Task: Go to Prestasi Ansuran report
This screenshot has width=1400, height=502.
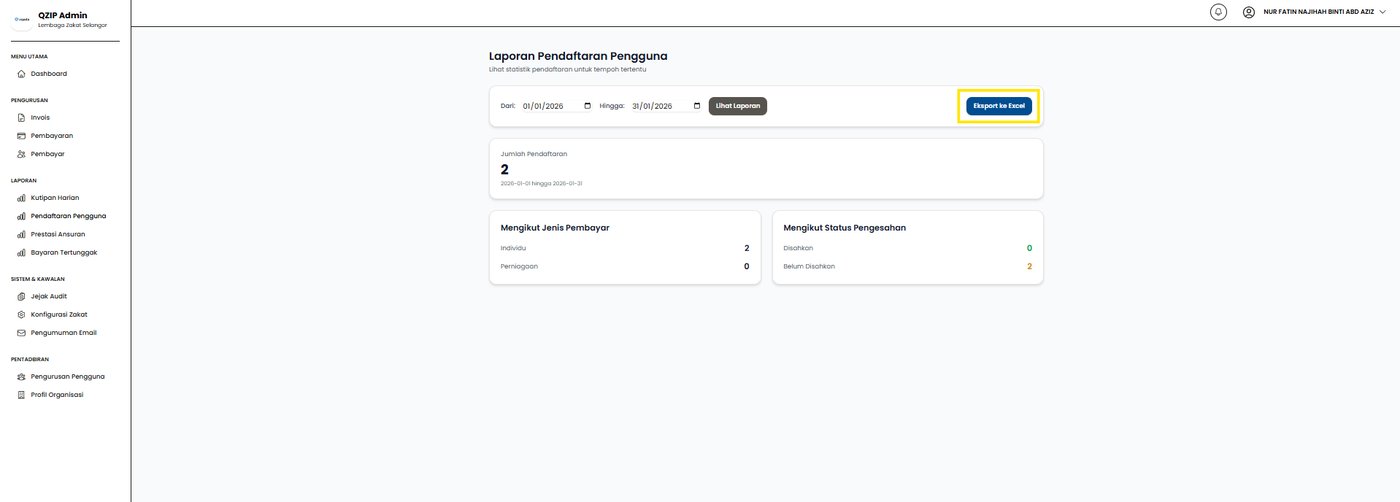Action: [57, 234]
